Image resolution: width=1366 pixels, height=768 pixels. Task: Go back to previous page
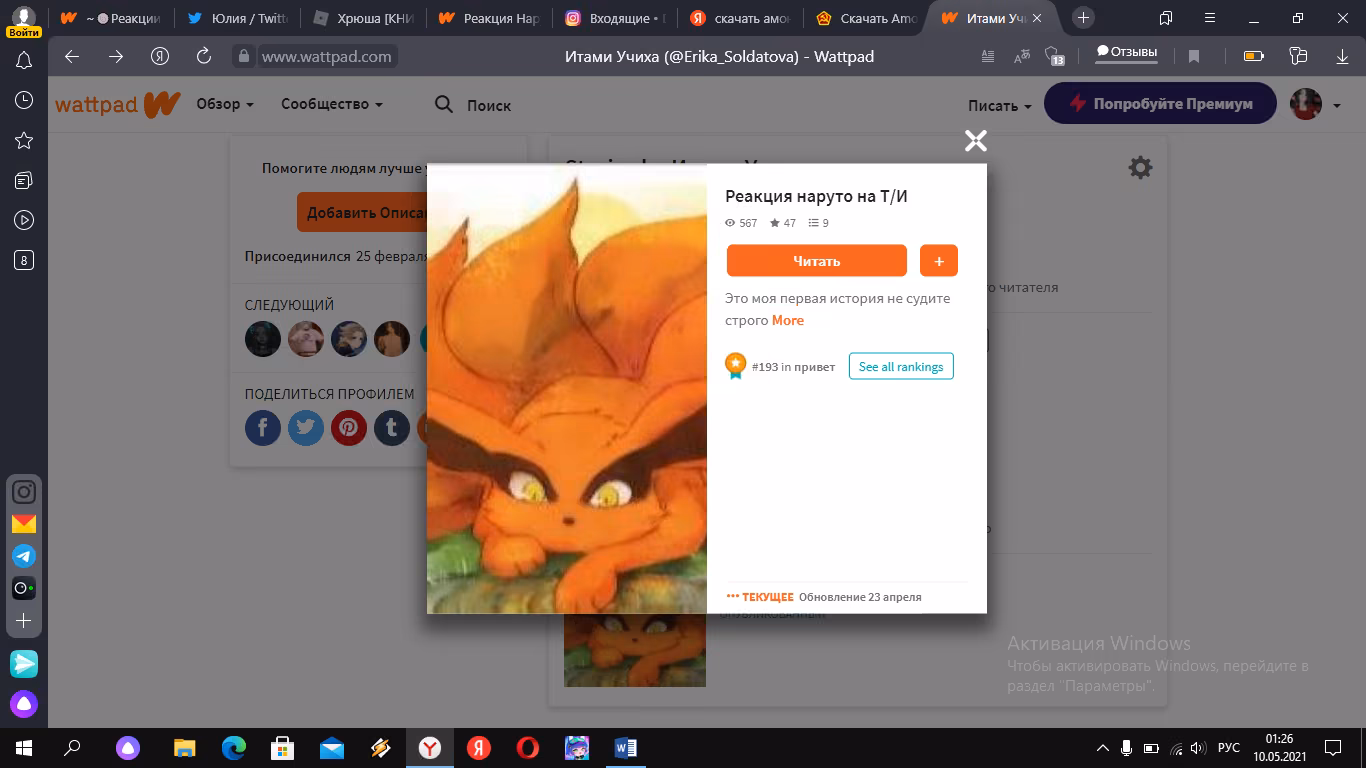pyautogui.click(x=72, y=57)
